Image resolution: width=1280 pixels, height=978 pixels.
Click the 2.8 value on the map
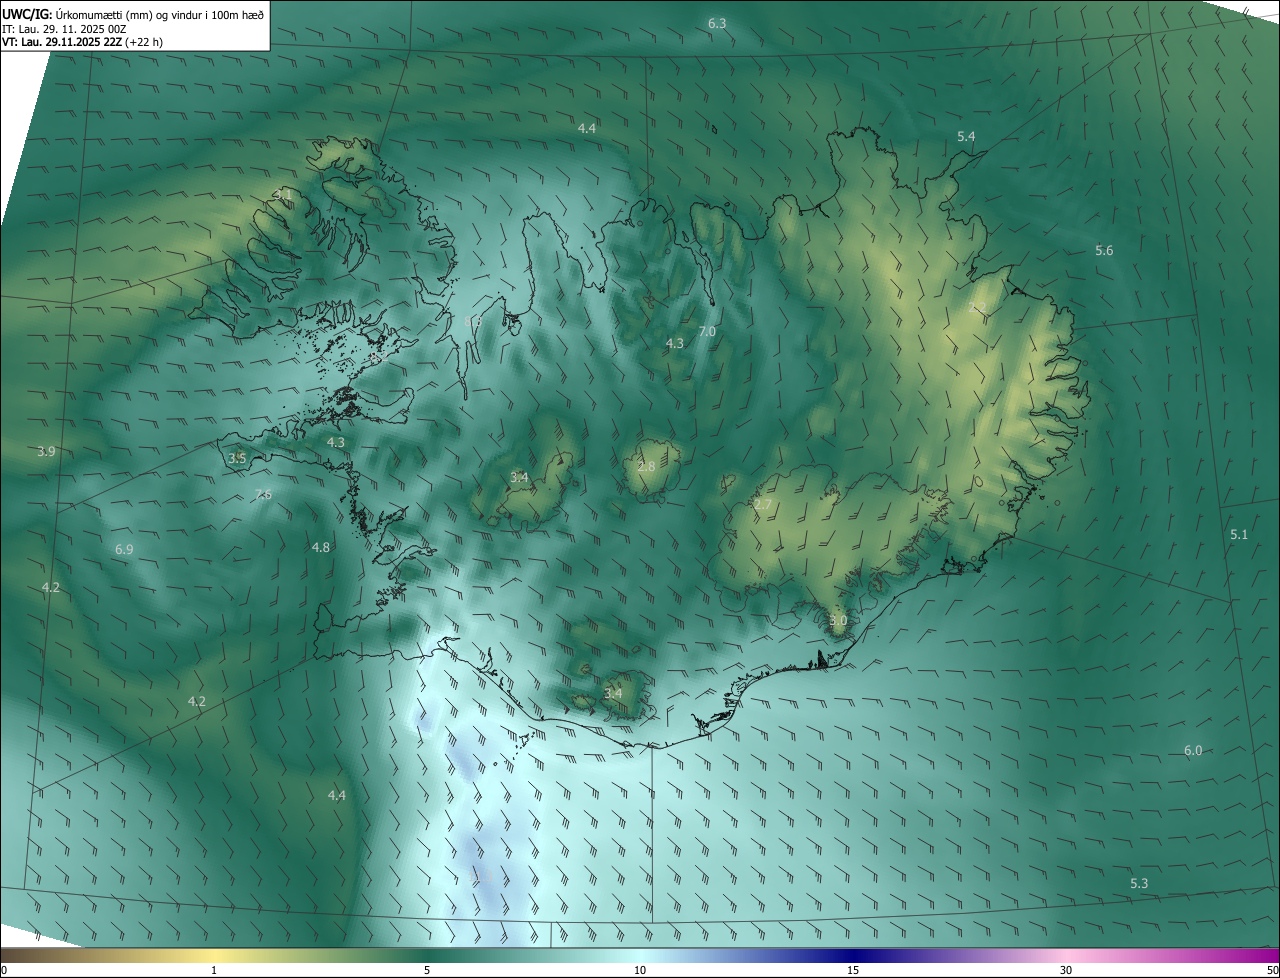(x=646, y=467)
